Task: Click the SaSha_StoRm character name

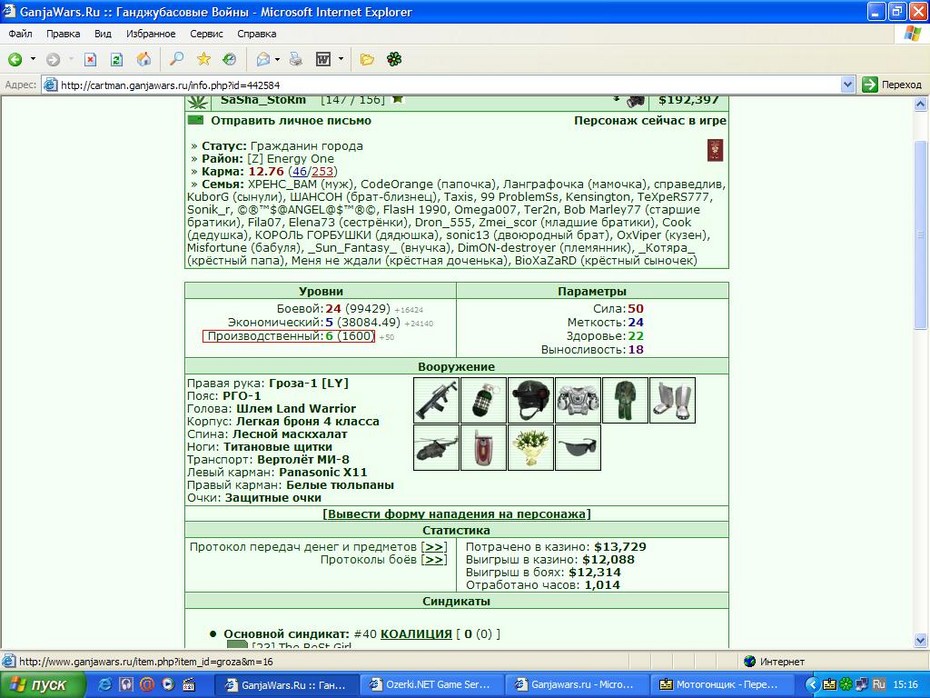Action: coord(263,100)
